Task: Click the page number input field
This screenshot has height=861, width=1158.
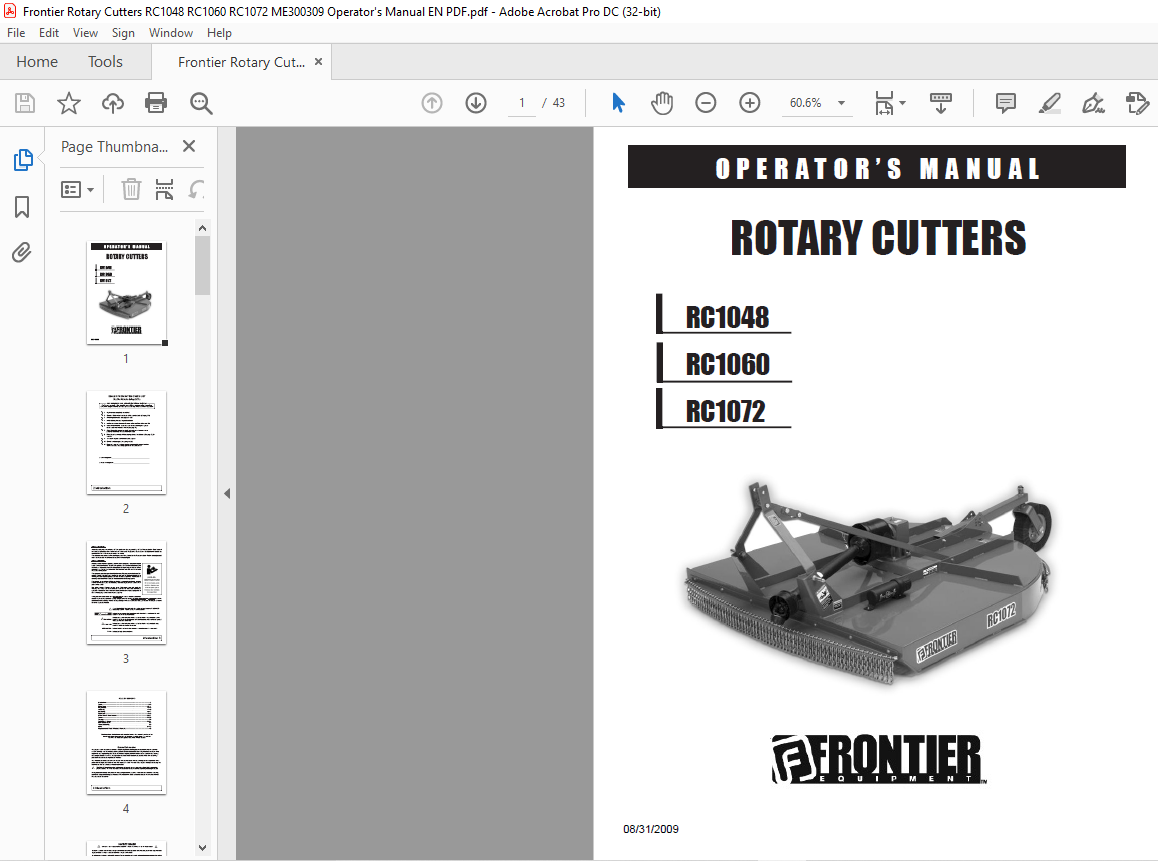Action: pyautogui.click(x=521, y=103)
